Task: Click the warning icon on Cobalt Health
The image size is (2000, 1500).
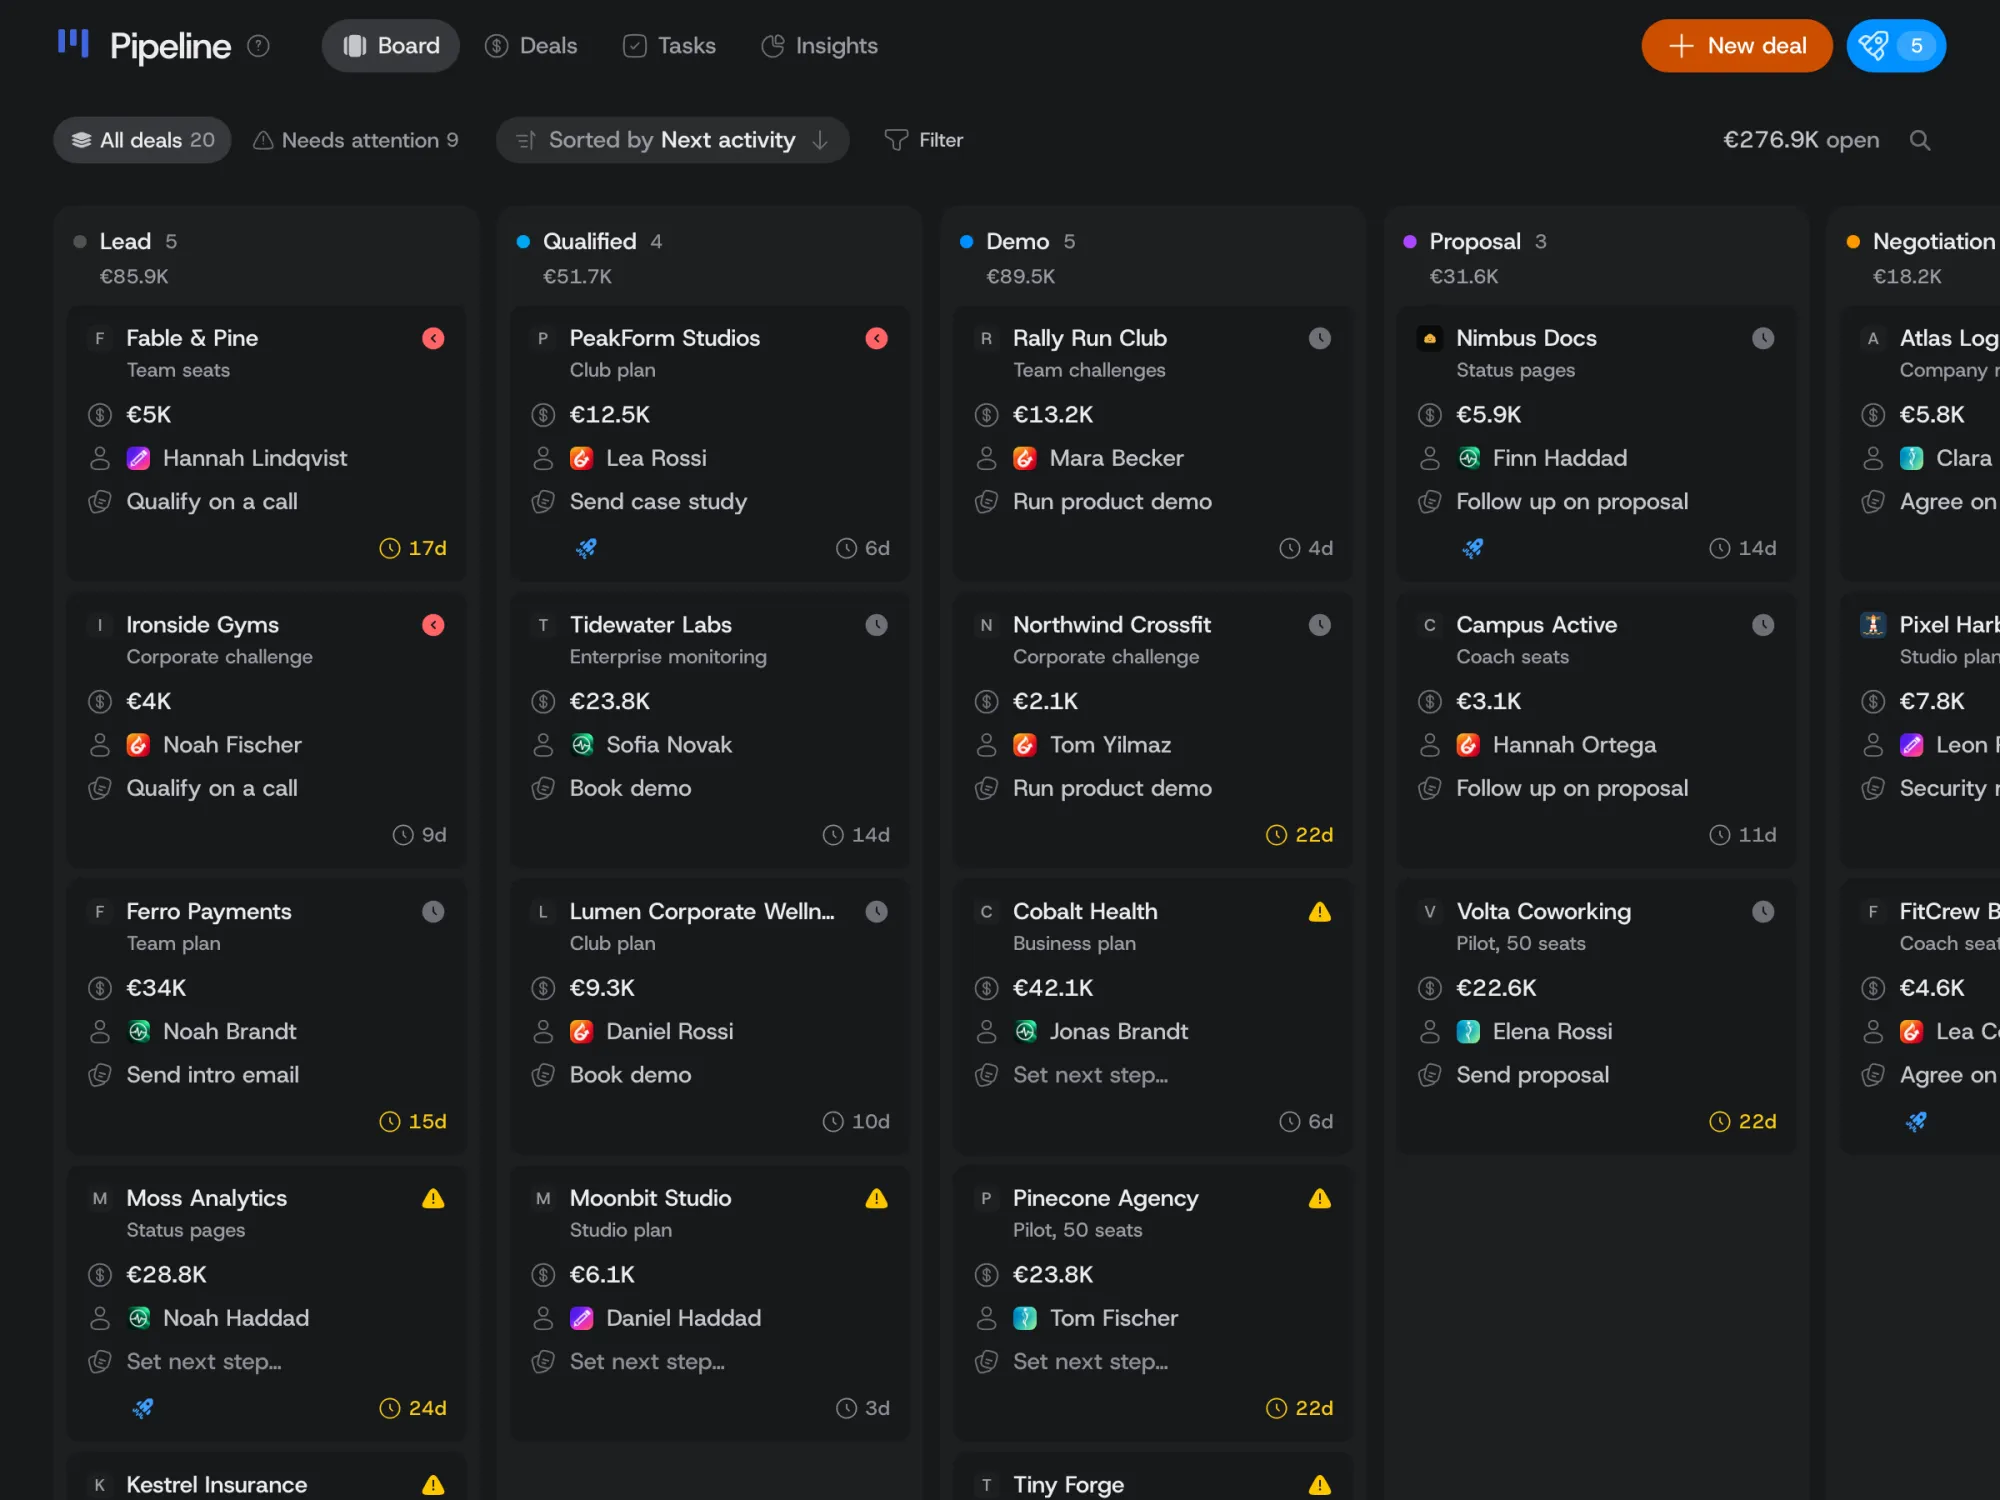Action: point(1319,911)
